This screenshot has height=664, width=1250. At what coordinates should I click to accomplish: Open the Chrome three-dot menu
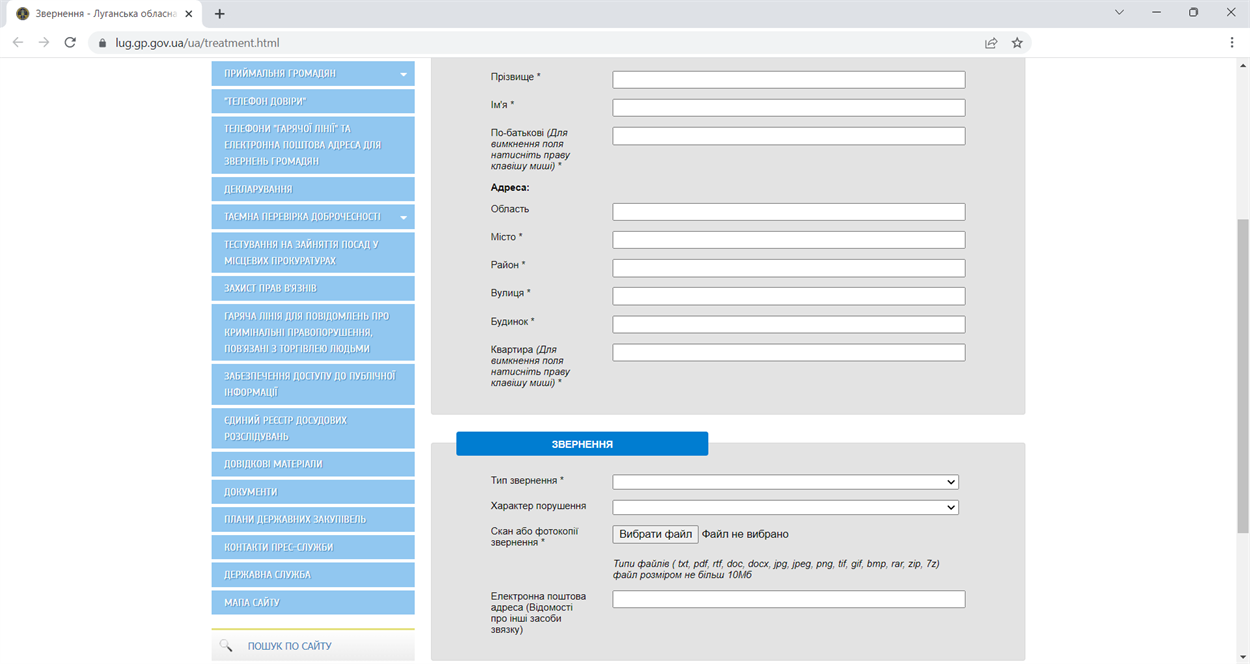[x=1232, y=43]
